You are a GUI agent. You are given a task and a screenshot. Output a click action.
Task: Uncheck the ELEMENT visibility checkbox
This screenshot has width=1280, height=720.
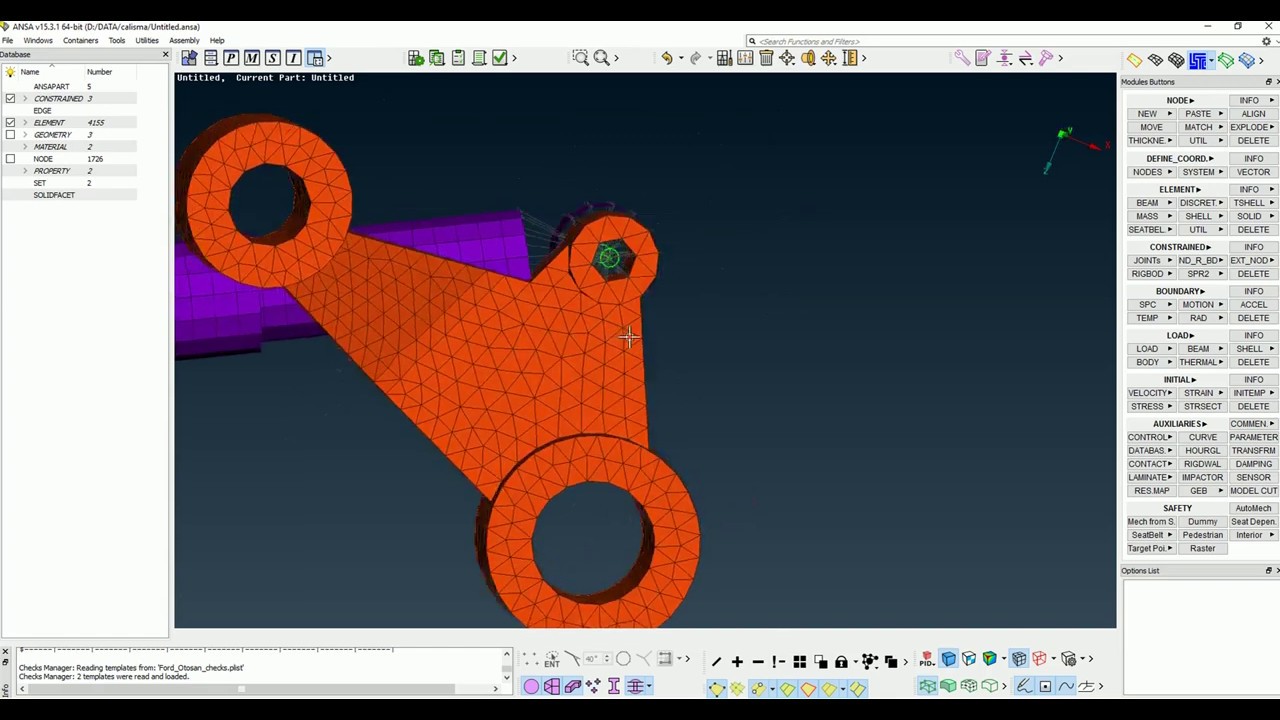[x=10, y=123]
